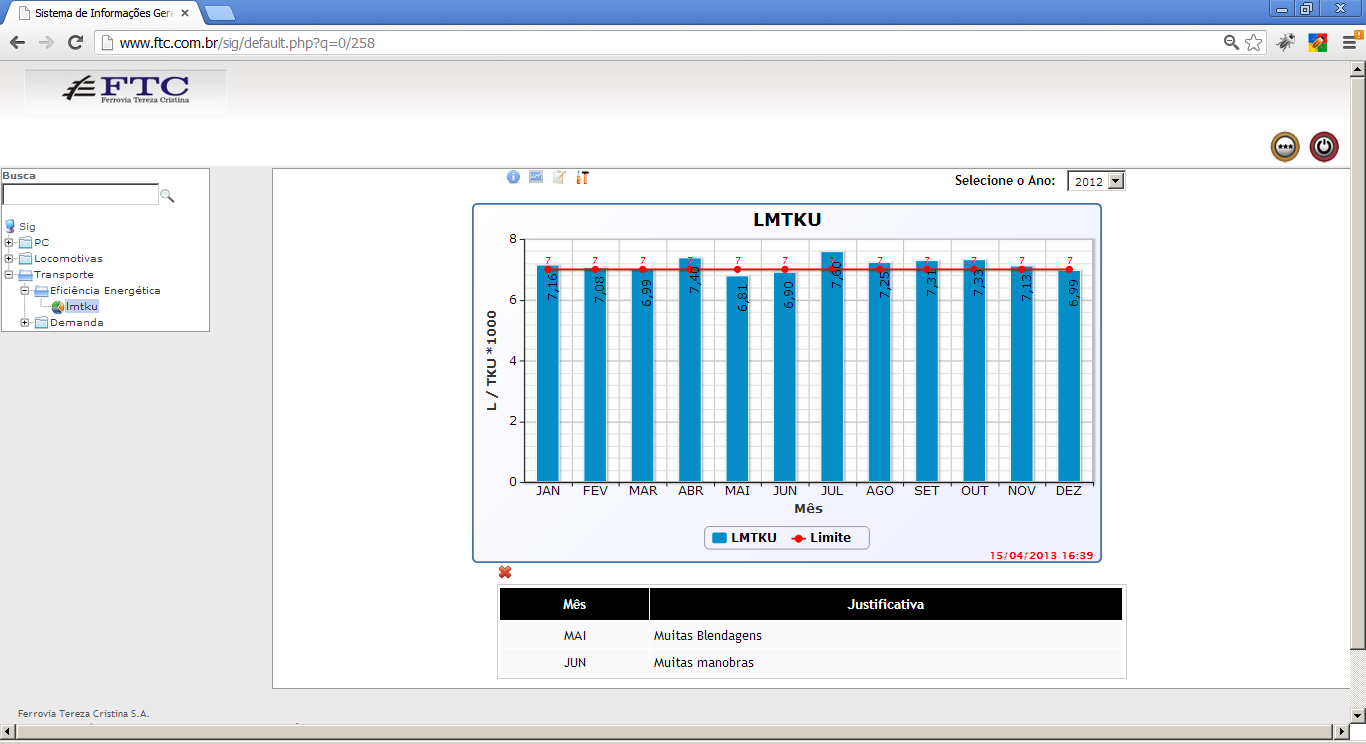Click the zoom magnifier icon in address bar
The image size is (1366, 744).
tap(1232, 42)
